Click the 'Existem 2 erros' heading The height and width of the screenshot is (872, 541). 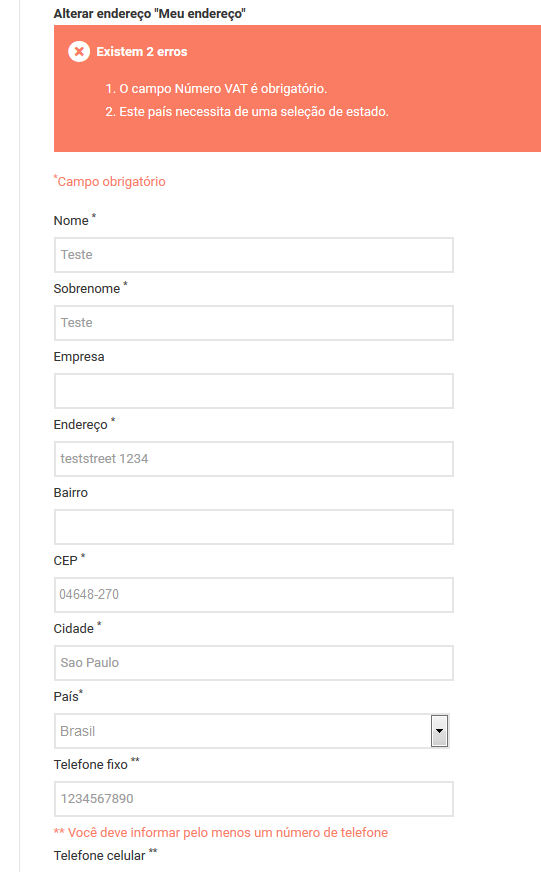pos(142,52)
